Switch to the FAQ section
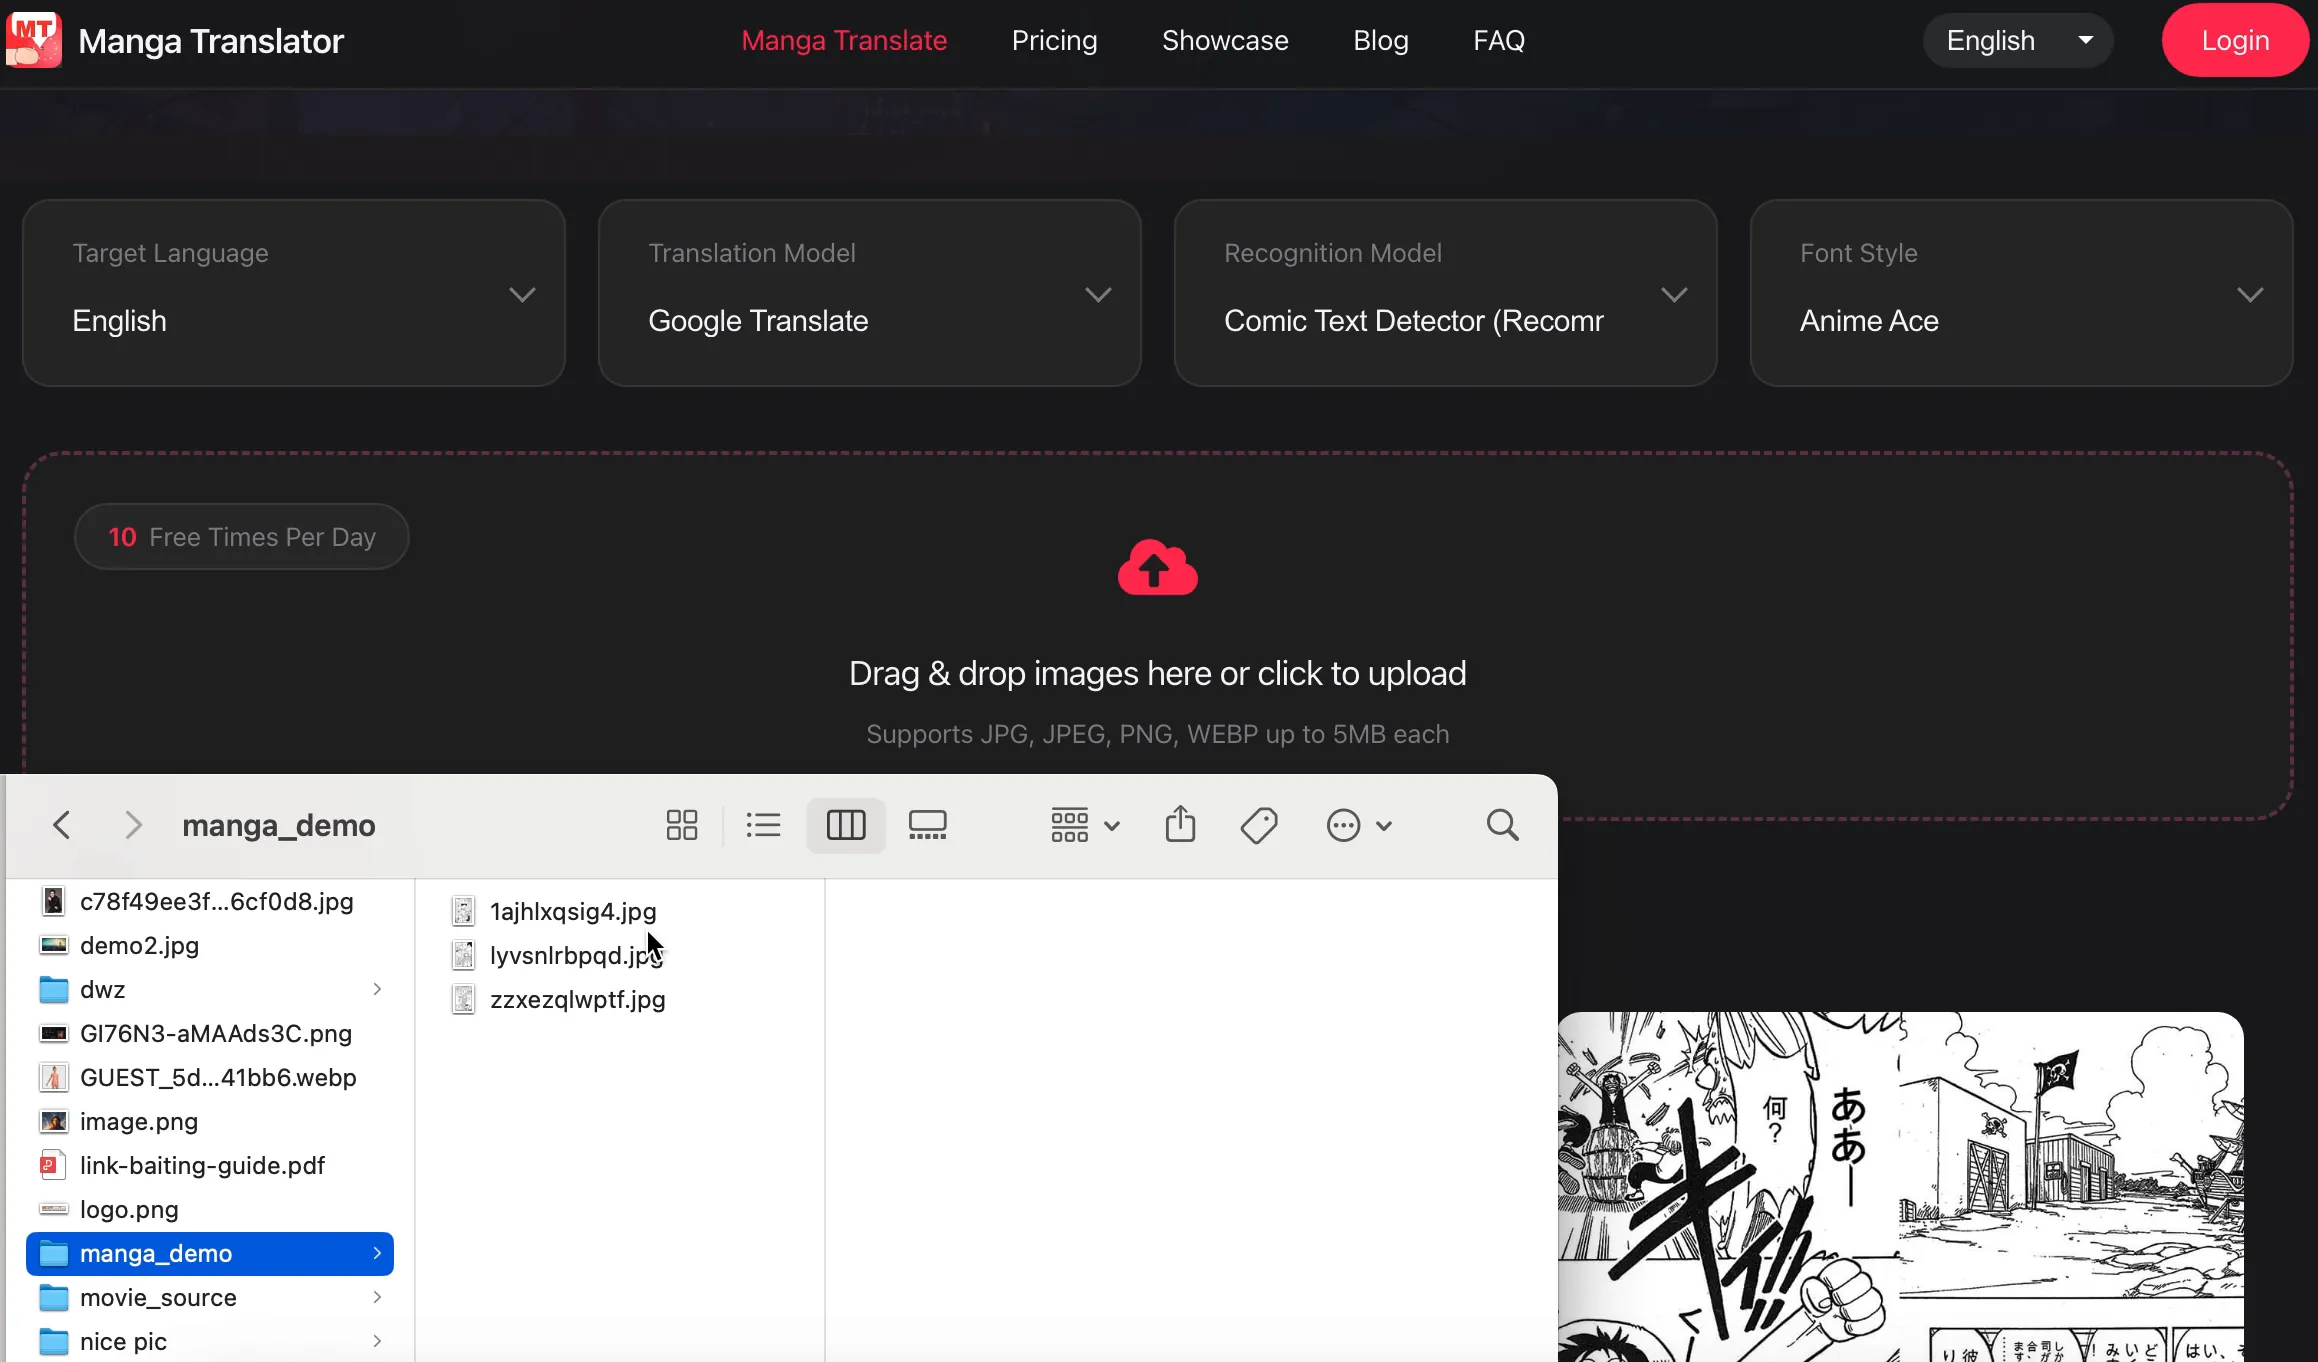 coord(1498,40)
